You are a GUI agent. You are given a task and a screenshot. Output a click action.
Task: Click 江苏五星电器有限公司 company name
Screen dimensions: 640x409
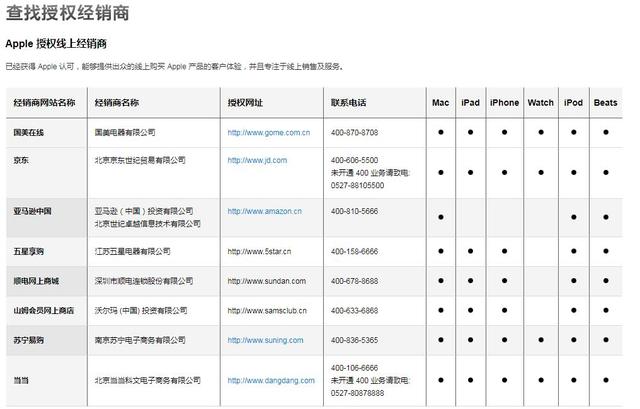coord(132,252)
